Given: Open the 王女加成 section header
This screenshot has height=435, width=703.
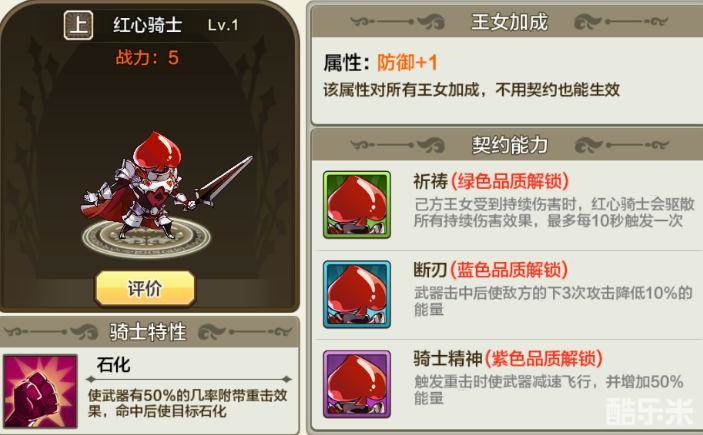Looking at the screenshot, I should click(x=509, y=22).
